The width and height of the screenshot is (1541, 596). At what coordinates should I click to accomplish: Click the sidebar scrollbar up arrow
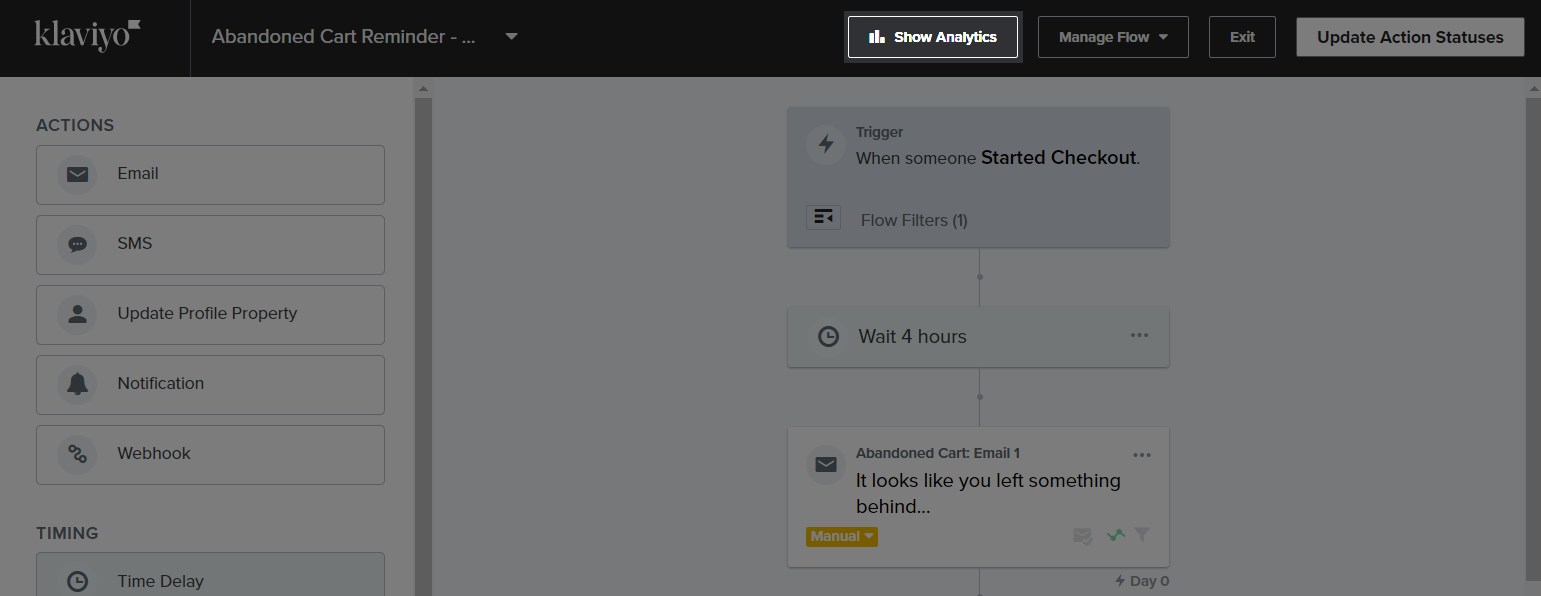[423, 89]
